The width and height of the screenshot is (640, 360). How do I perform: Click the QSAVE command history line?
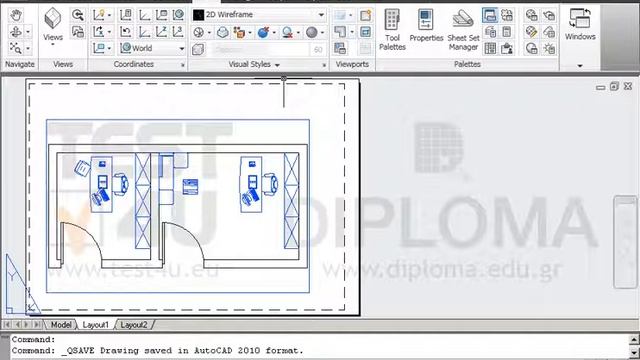[x=158, y=351]
